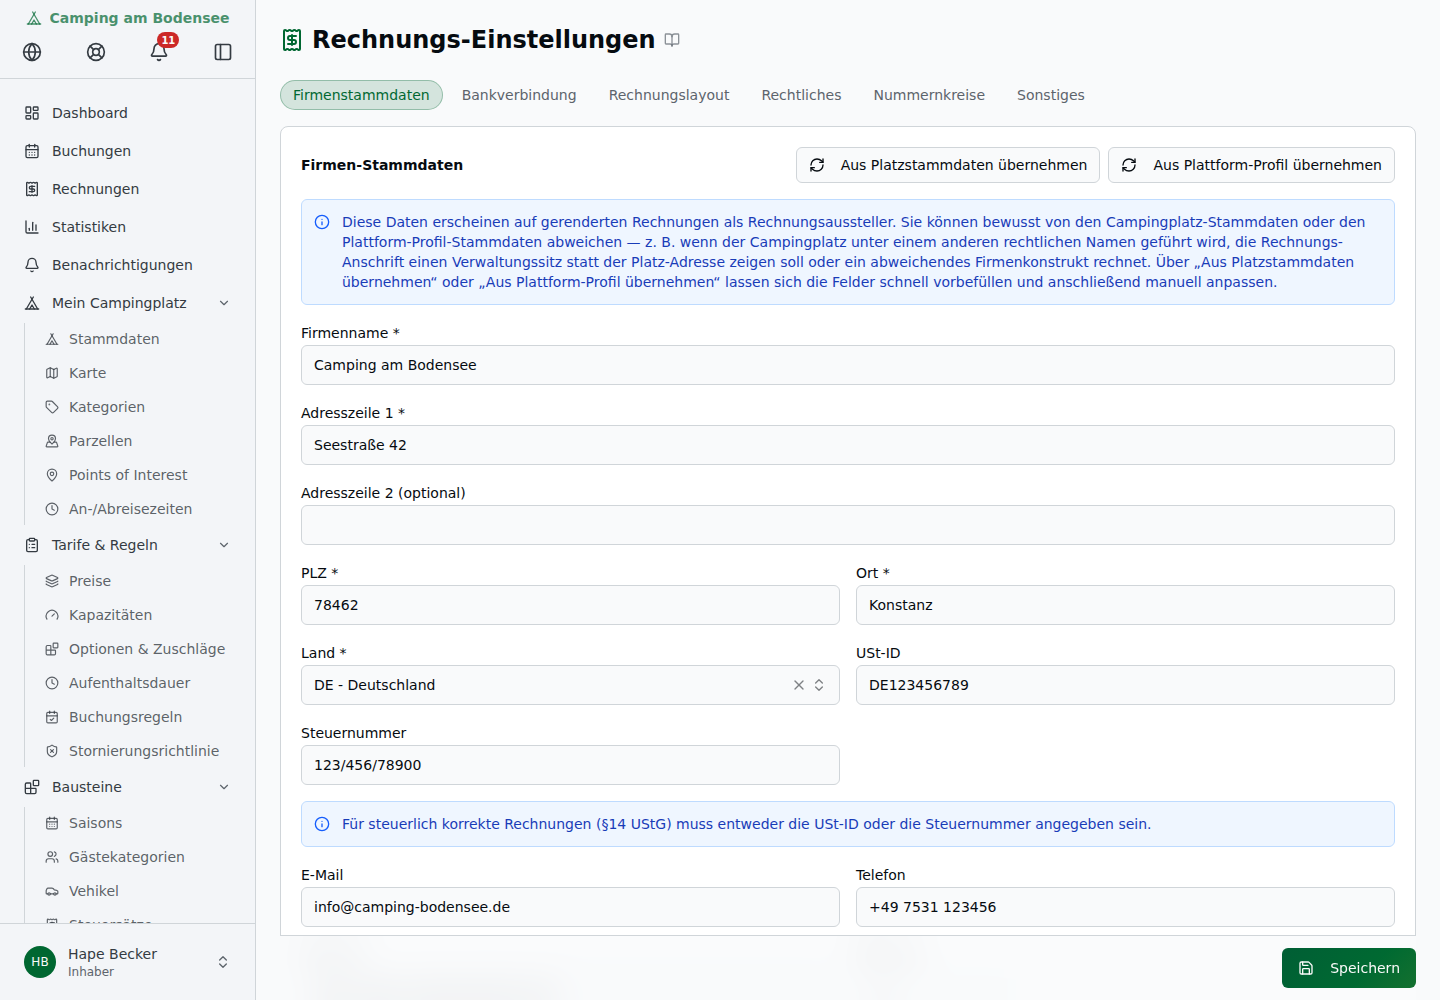Click the Aufenthaltsdauer clock icon

tap(52, 683)
